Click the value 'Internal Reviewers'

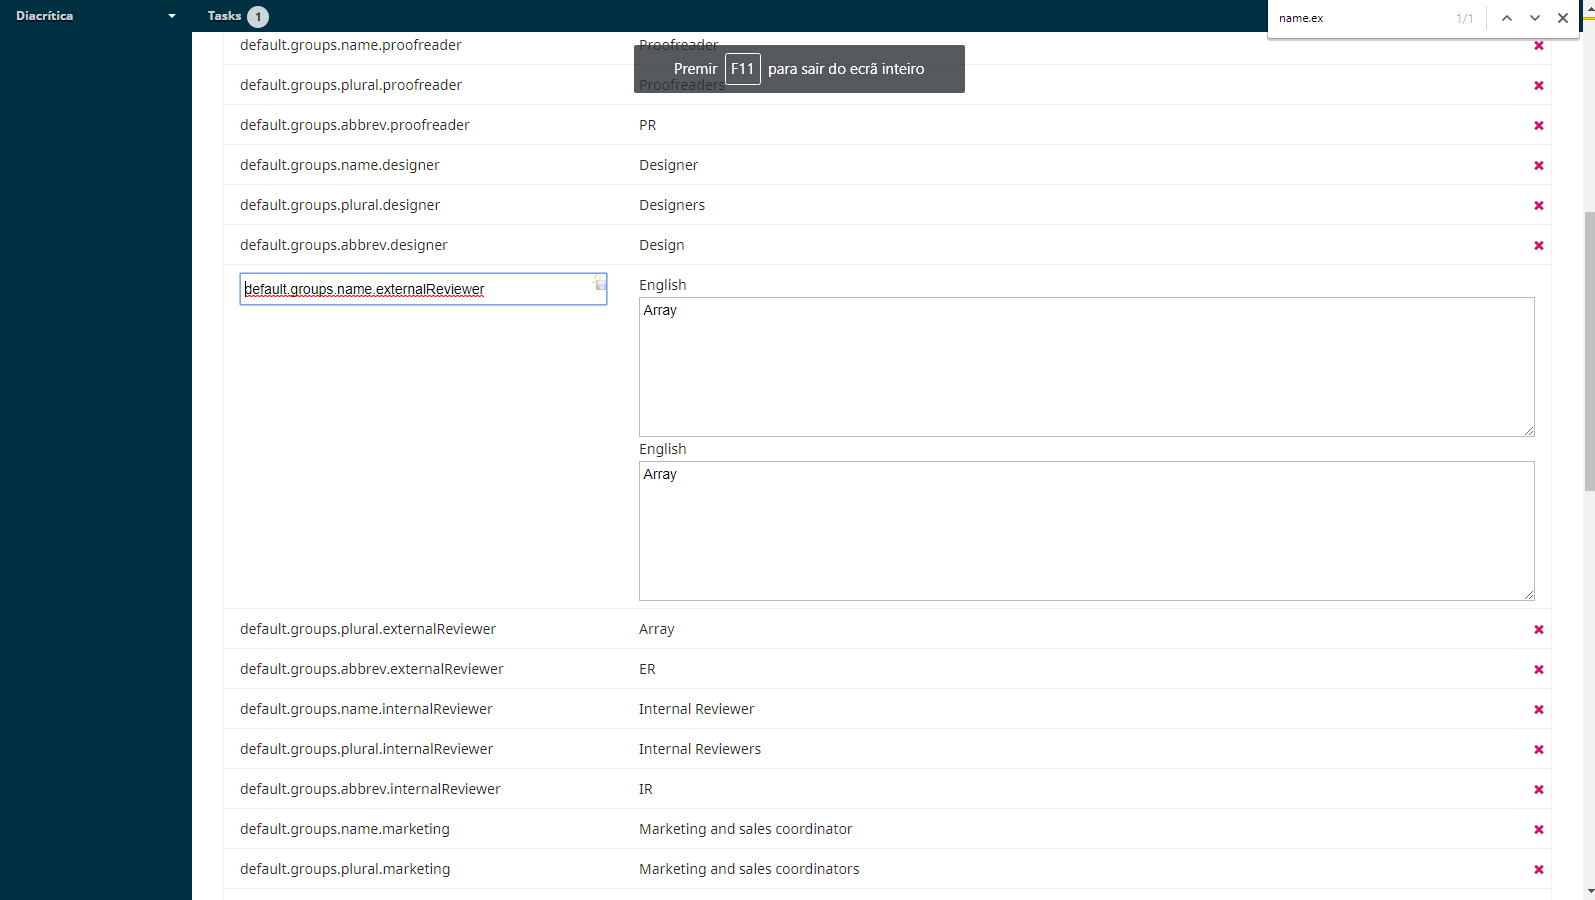click(700, 749)
